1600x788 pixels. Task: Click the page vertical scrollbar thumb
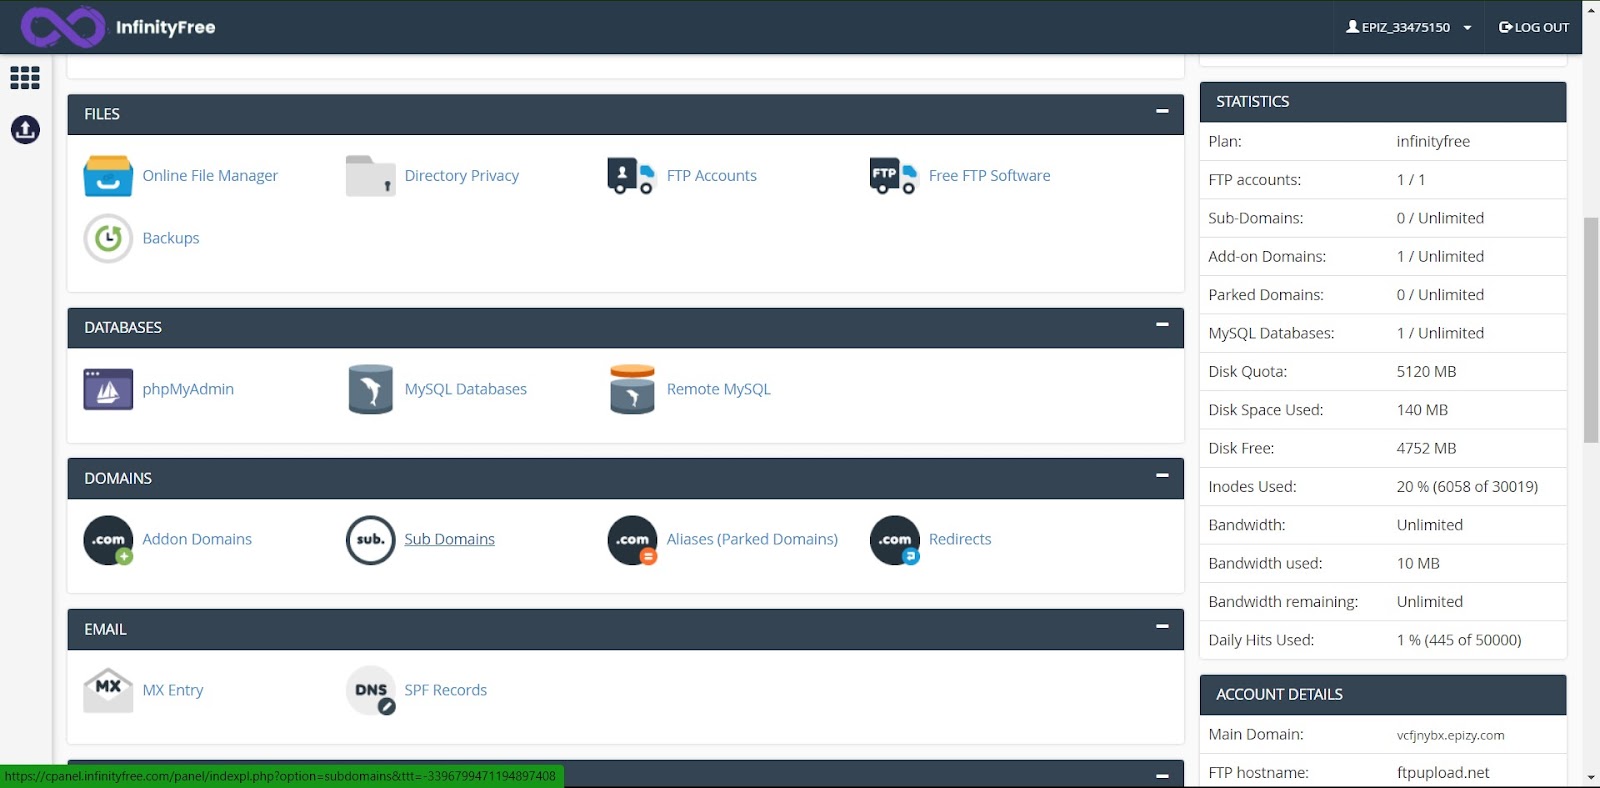pos(1591,330)
